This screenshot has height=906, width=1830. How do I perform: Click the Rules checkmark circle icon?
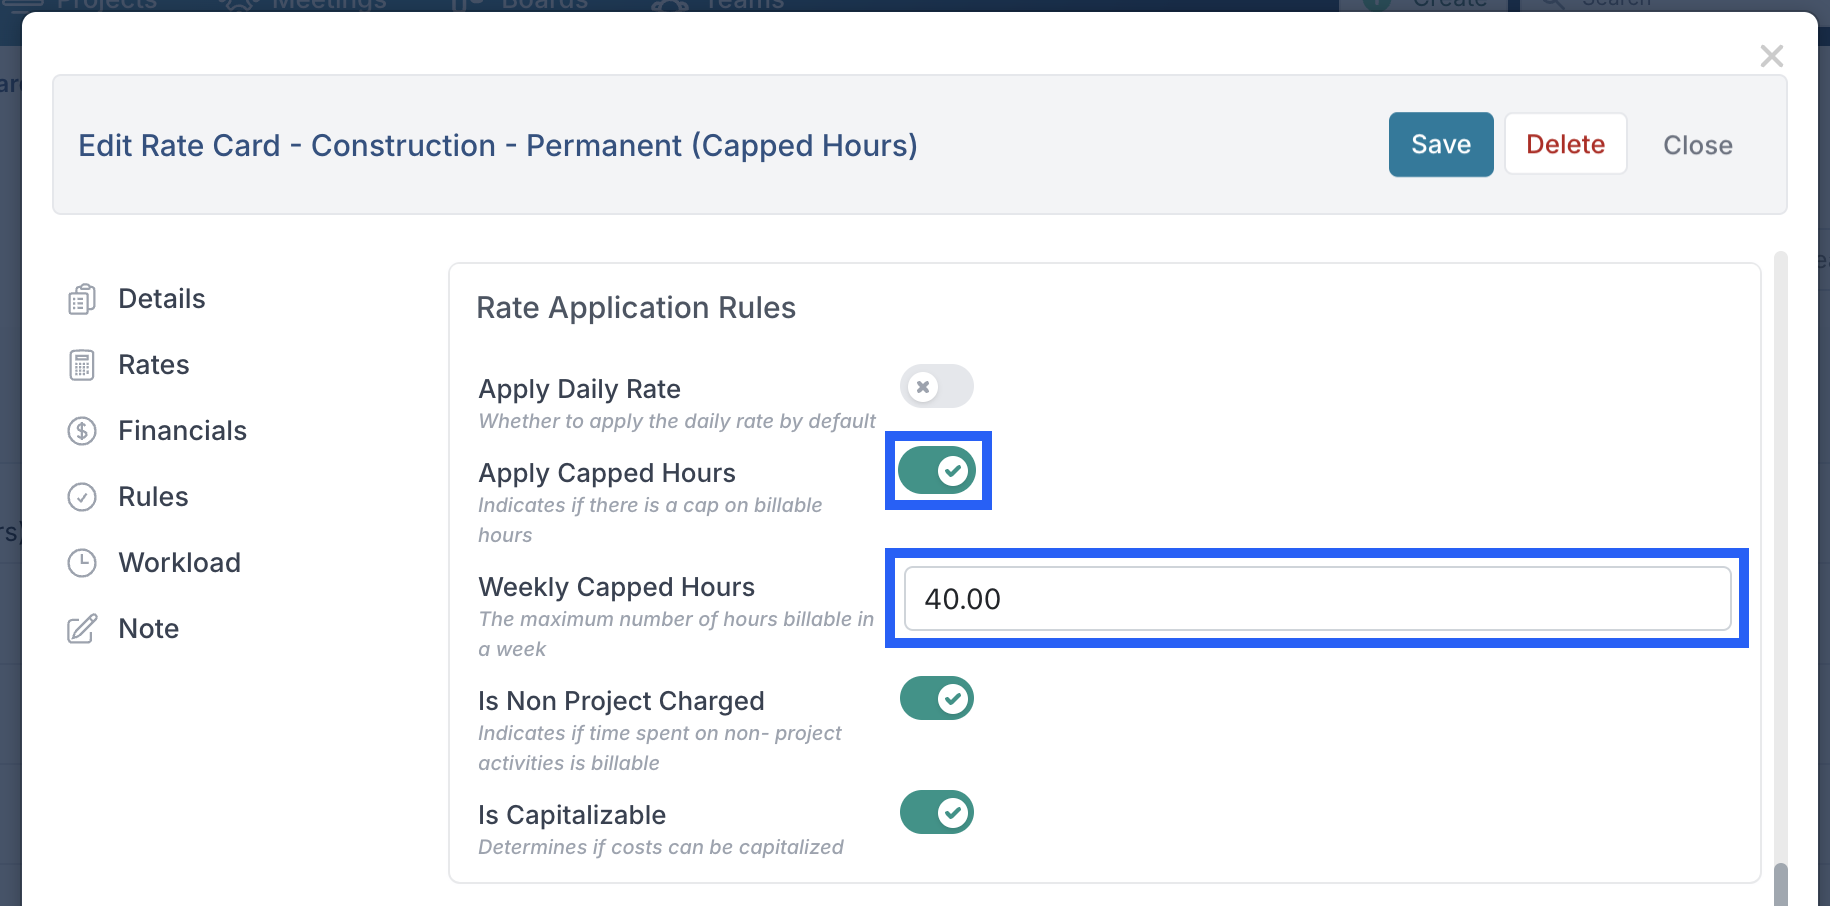coord(82,497)
